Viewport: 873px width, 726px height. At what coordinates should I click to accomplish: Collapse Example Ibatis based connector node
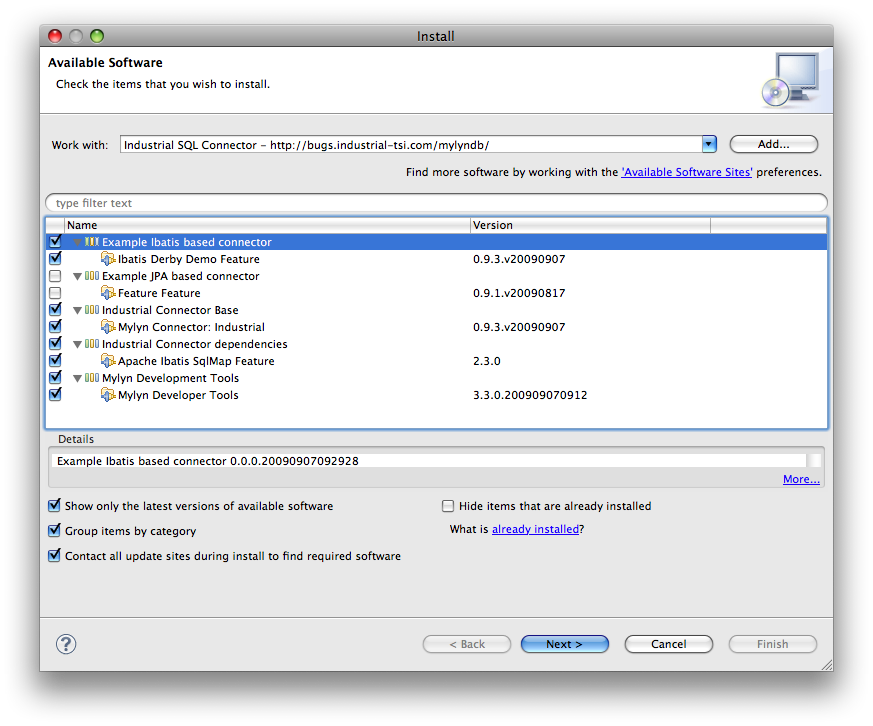(x=77, y=242)
